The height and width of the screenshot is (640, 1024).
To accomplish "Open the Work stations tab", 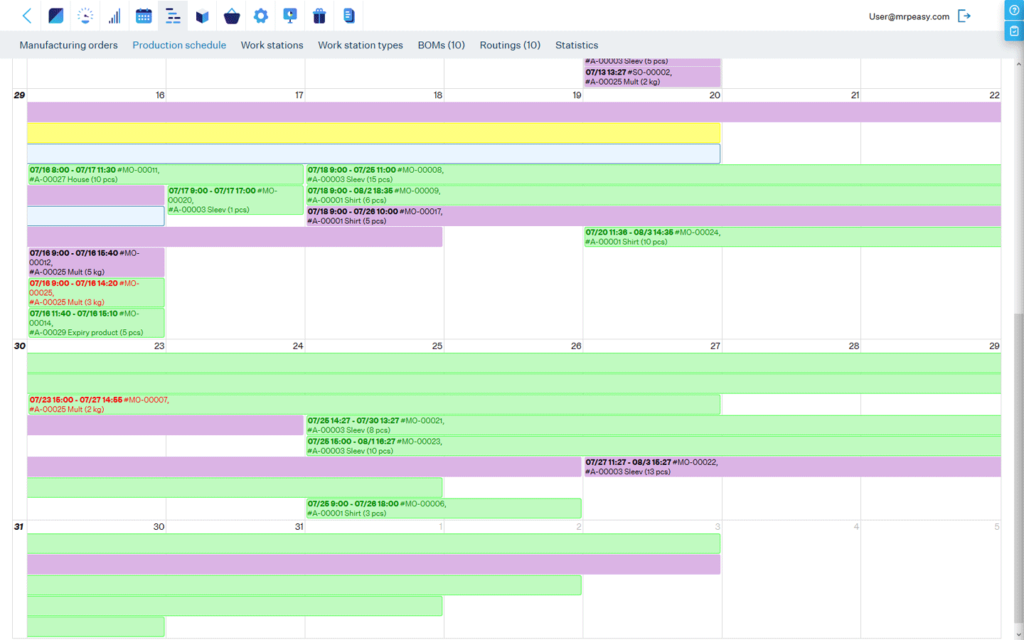I will 272,45.
